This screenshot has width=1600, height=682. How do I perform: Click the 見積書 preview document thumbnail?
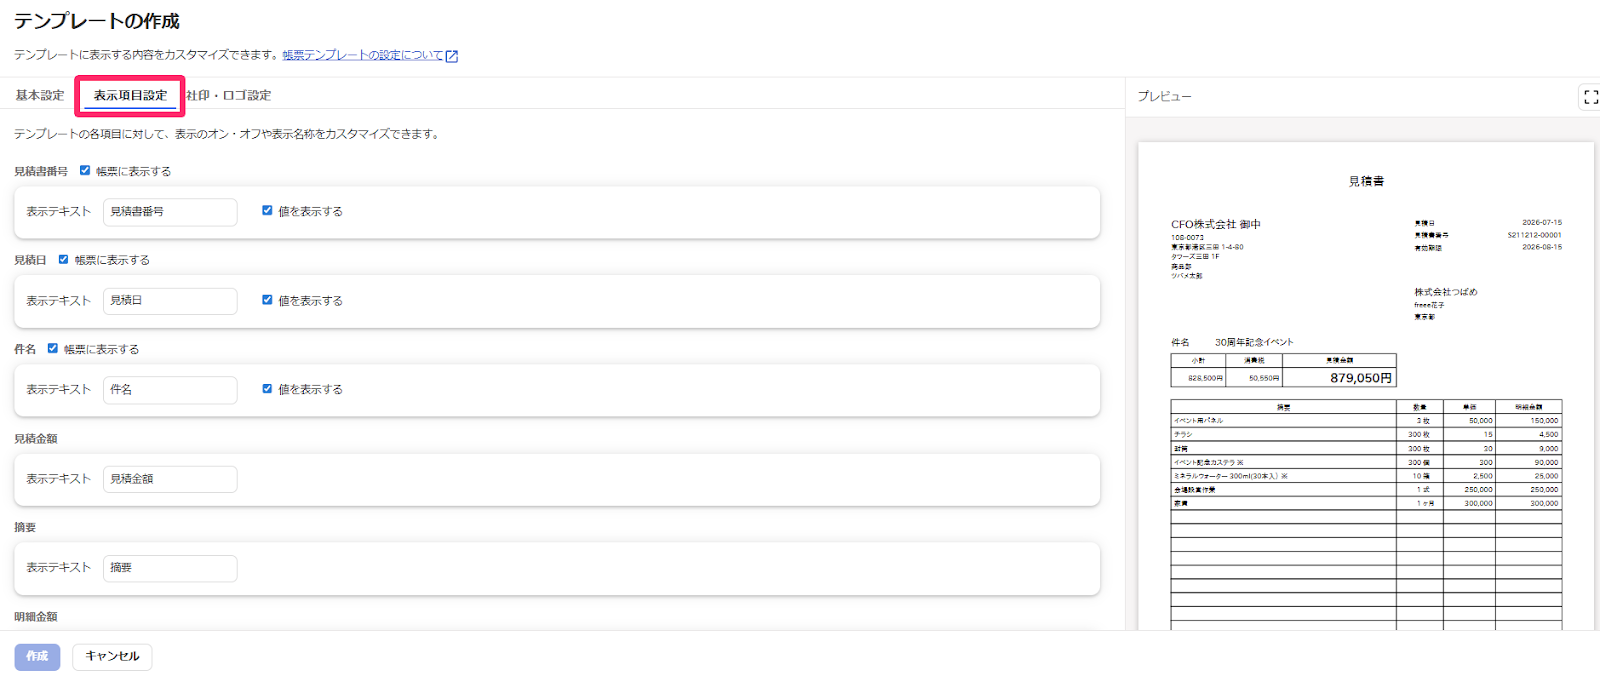pos(1365,385)
